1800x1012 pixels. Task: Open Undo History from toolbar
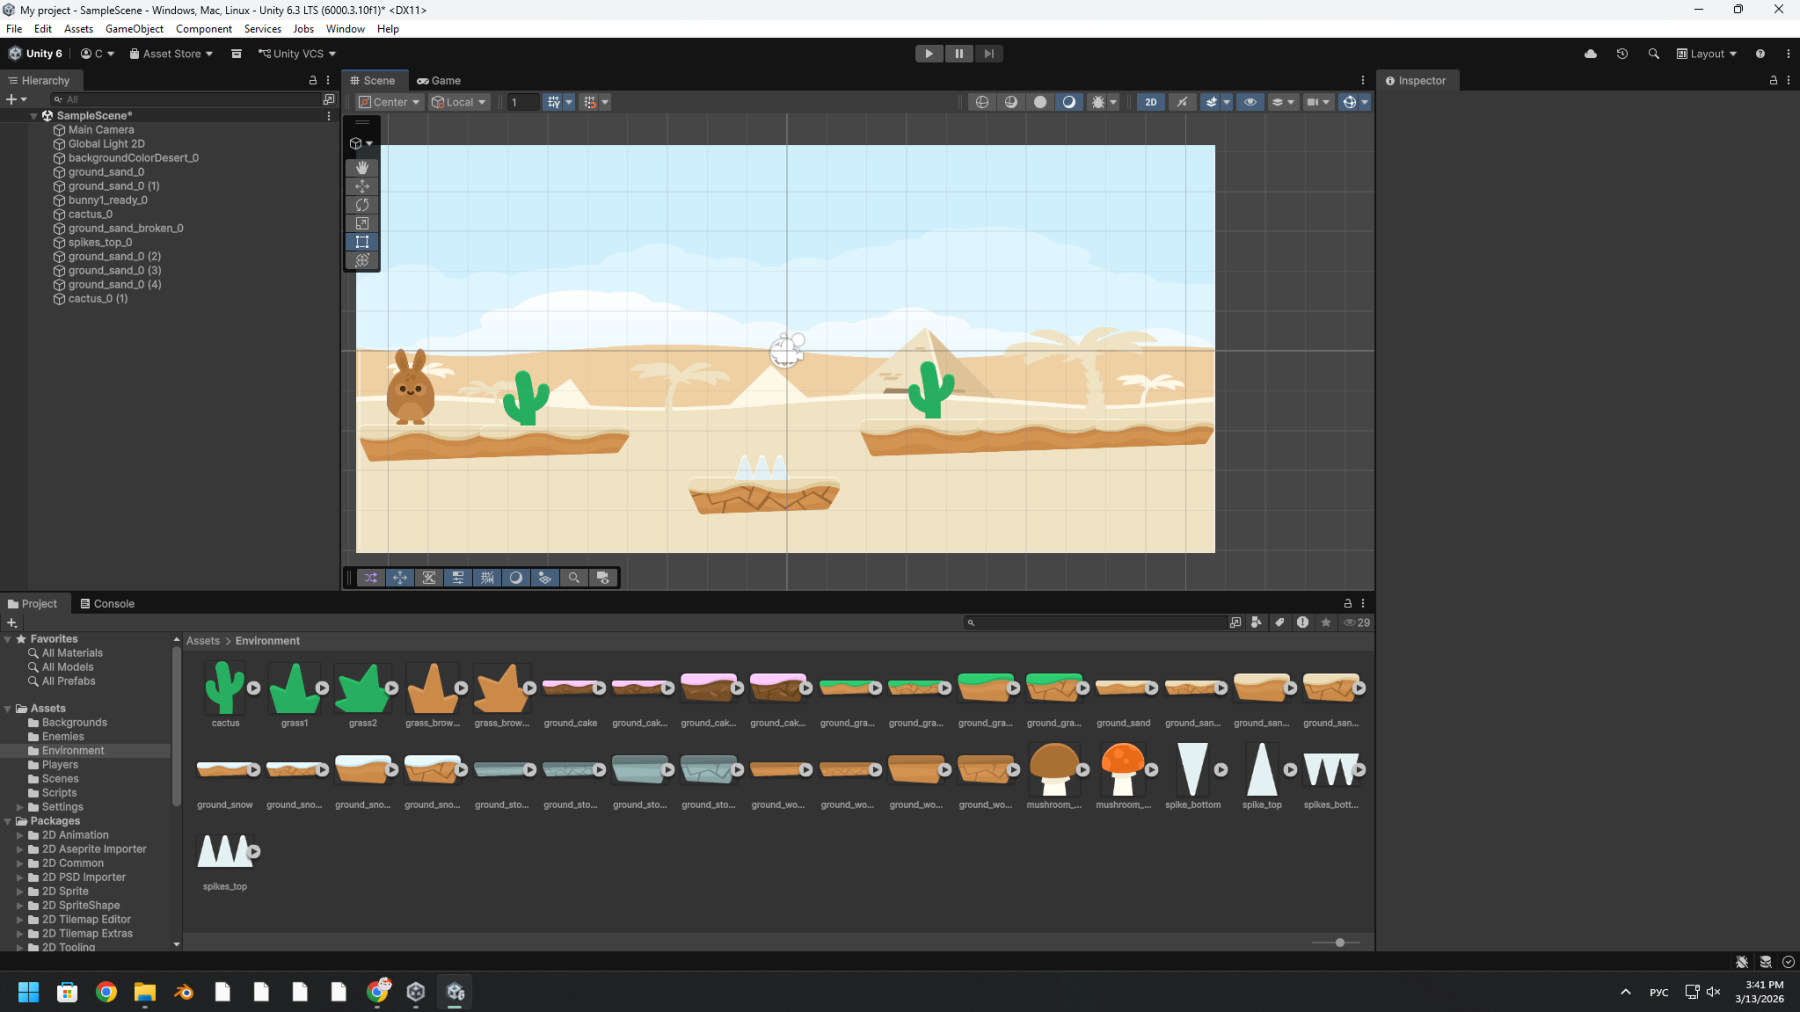coord(1622,54)
